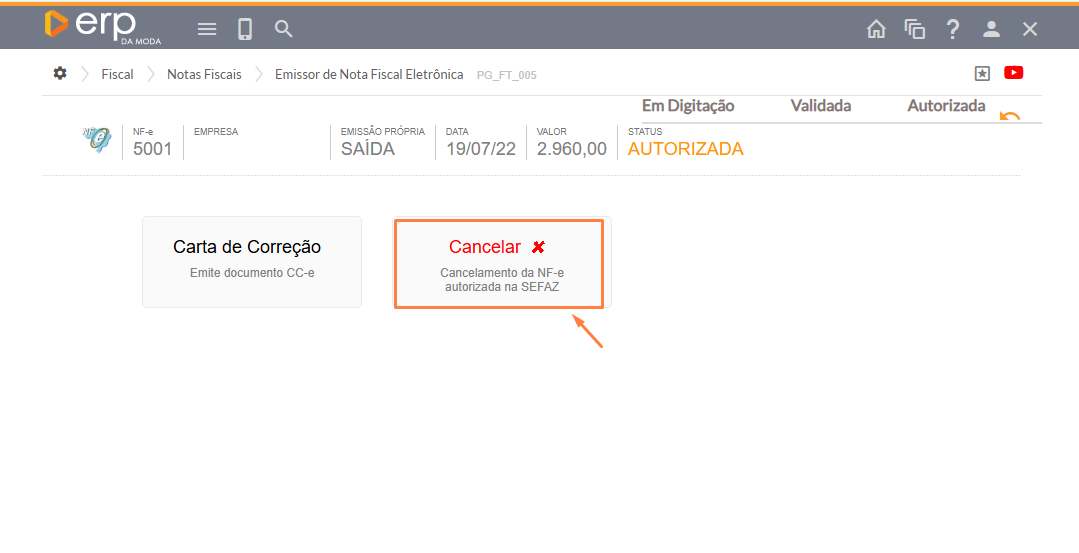Click the mobile device icon
The image size is (1079, 553).
tap(245, 29)
